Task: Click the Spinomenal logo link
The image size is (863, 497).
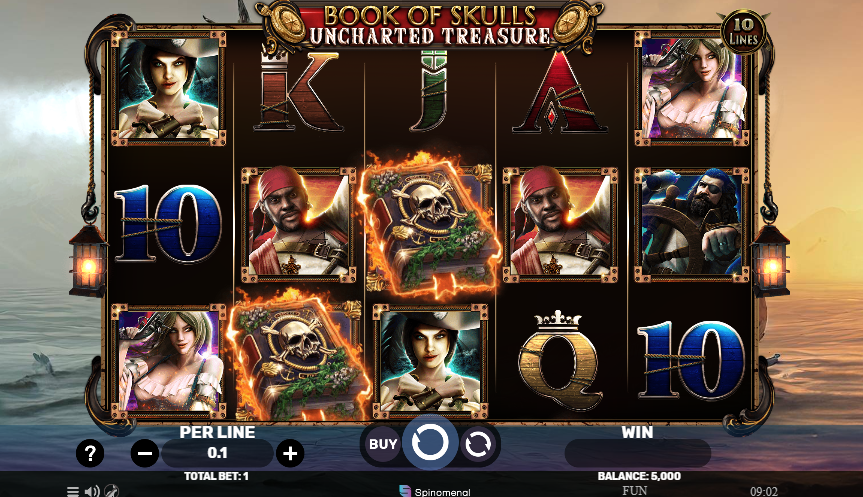Action: click(x=435, y=491)
